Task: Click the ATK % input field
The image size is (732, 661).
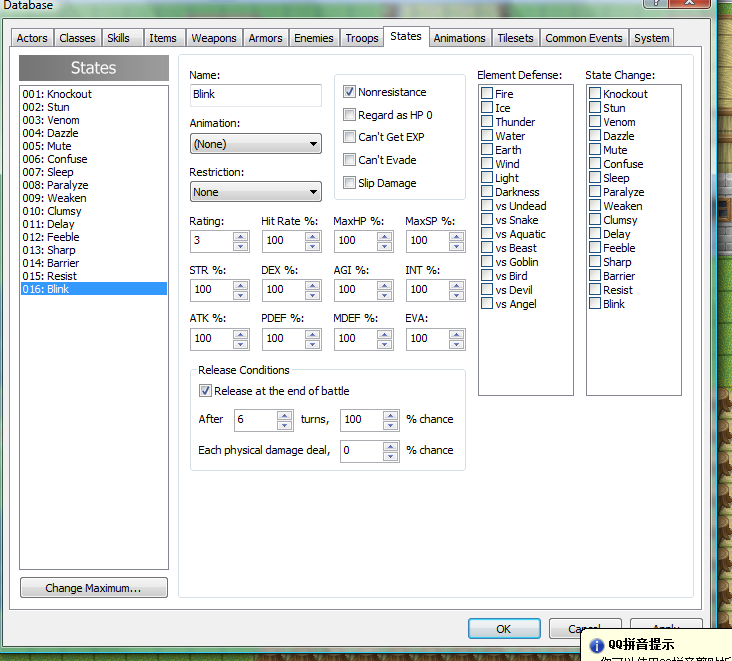Action: pos(211,338)
